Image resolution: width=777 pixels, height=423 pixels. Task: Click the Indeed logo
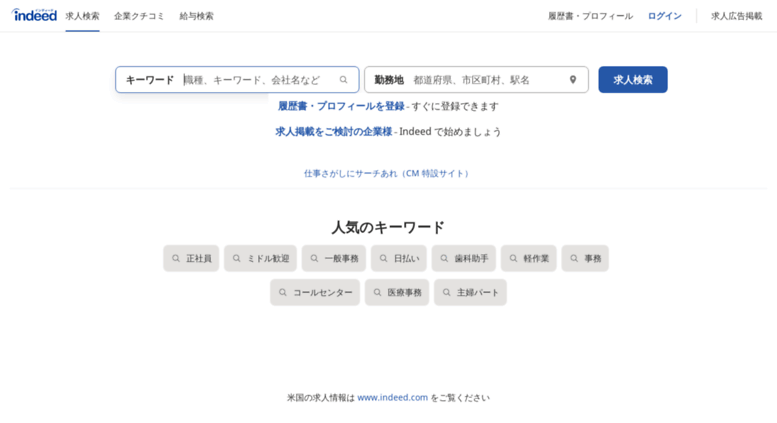pos(34,15)
